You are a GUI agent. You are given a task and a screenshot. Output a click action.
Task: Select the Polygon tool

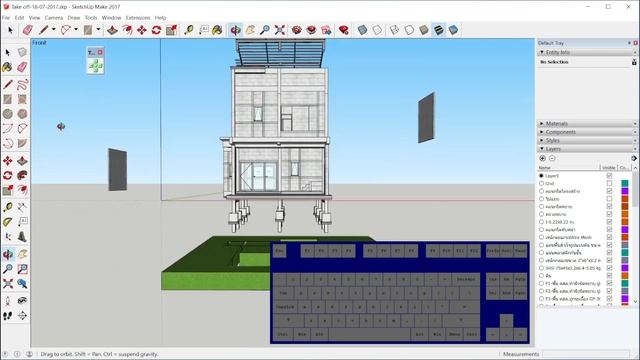point(22,114)
